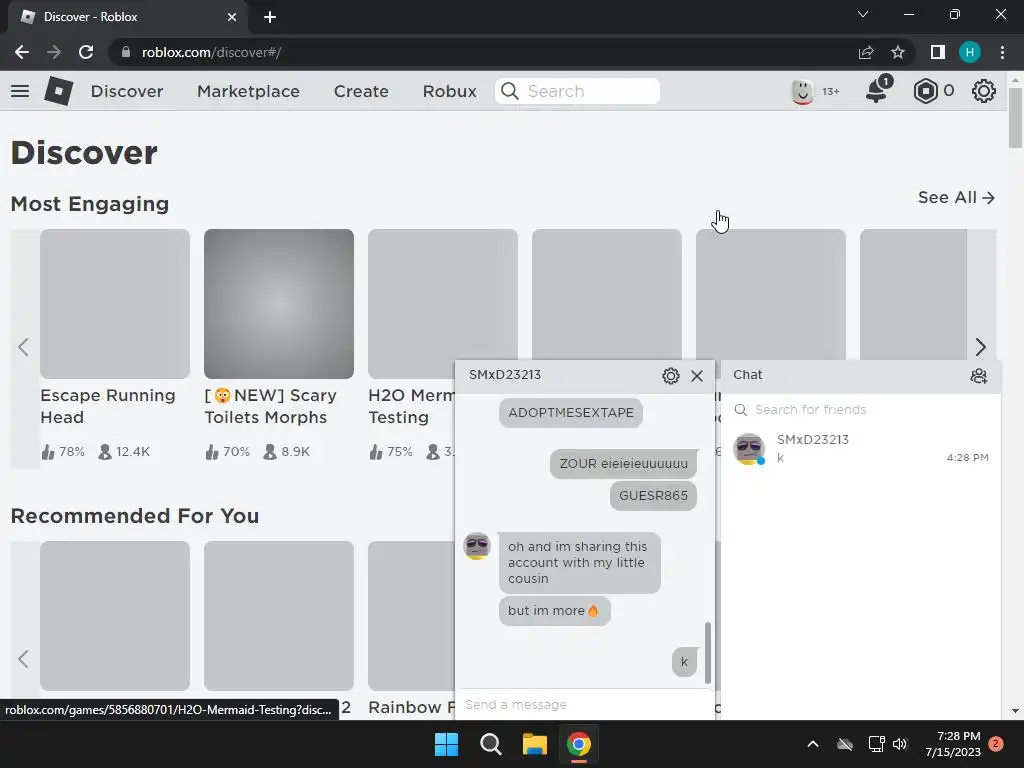
Task: Click the 'but im more' message
Action: coord(554,611)
